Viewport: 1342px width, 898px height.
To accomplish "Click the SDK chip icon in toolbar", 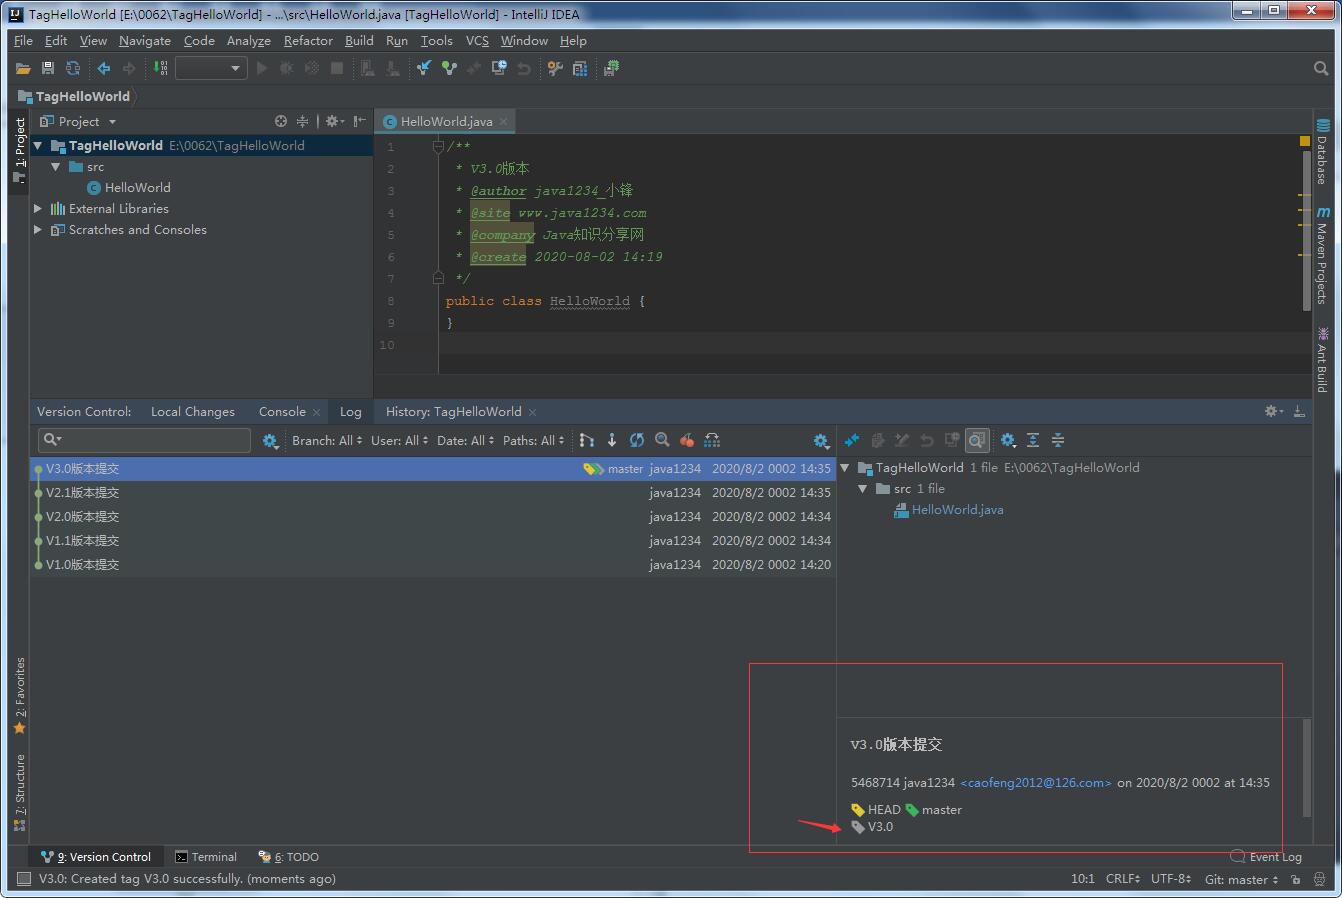I will tap(611, 68).
